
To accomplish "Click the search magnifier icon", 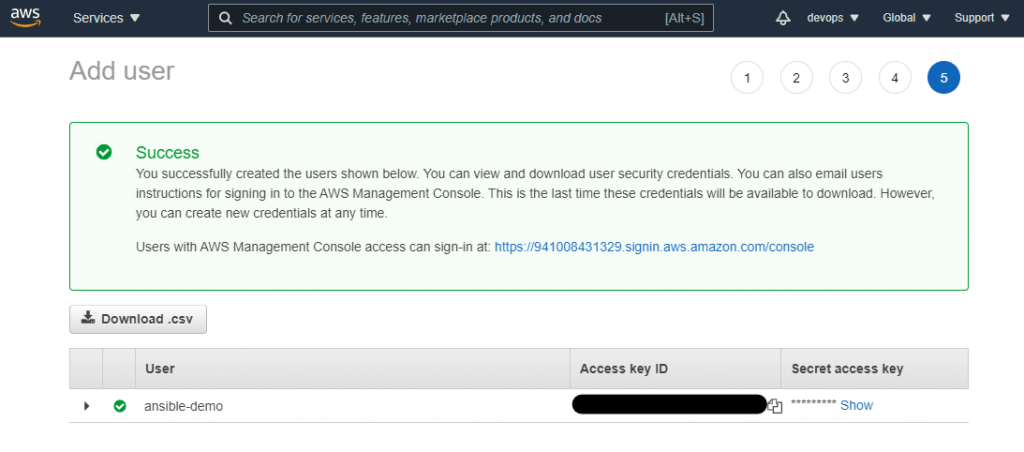I will pyautogui.click(x=225, y=18).
